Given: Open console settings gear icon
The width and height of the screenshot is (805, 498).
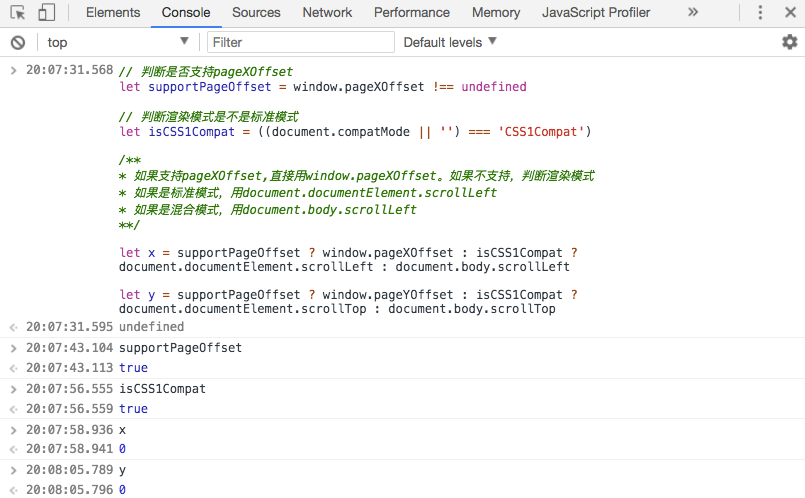Looking at the screenshot, I should point(790,42).
